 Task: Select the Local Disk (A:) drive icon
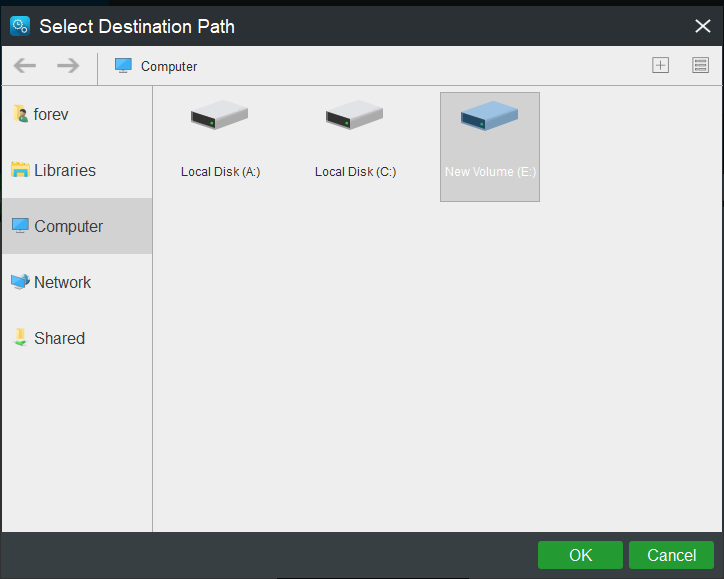220,117
